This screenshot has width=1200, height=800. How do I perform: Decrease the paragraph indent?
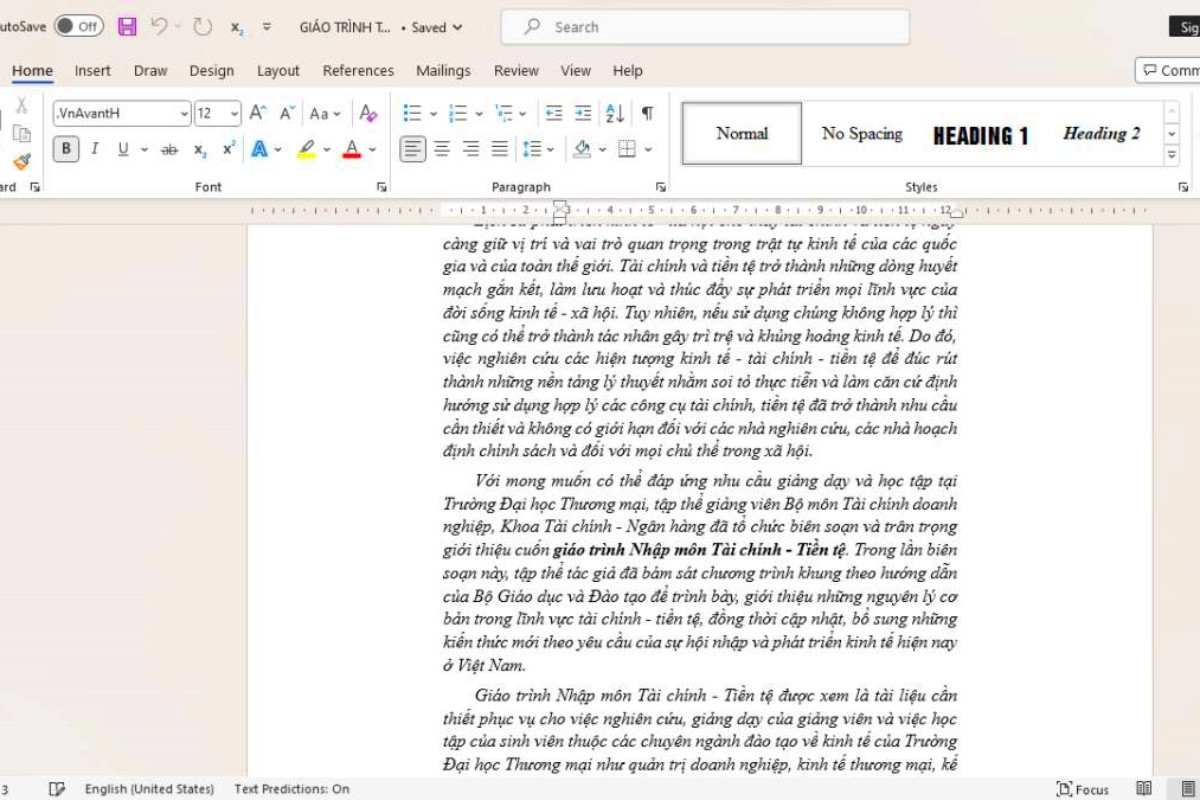click(x=554, y=113)
